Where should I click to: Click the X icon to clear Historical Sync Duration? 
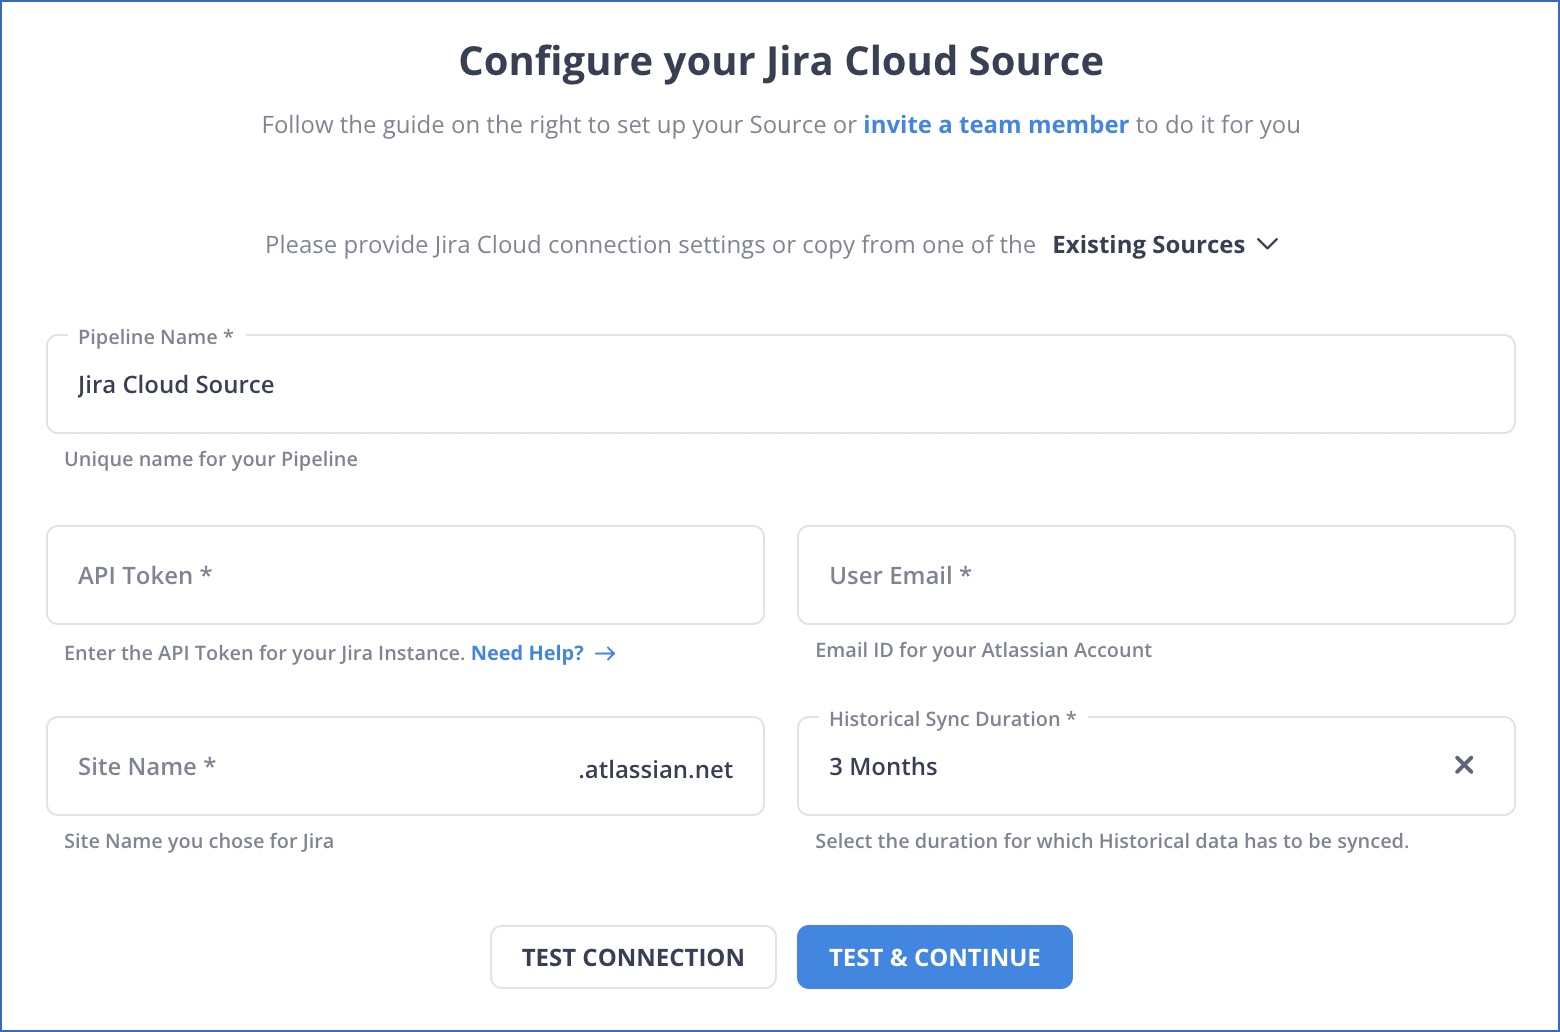pyautogui.click(x=1464, y=765)
